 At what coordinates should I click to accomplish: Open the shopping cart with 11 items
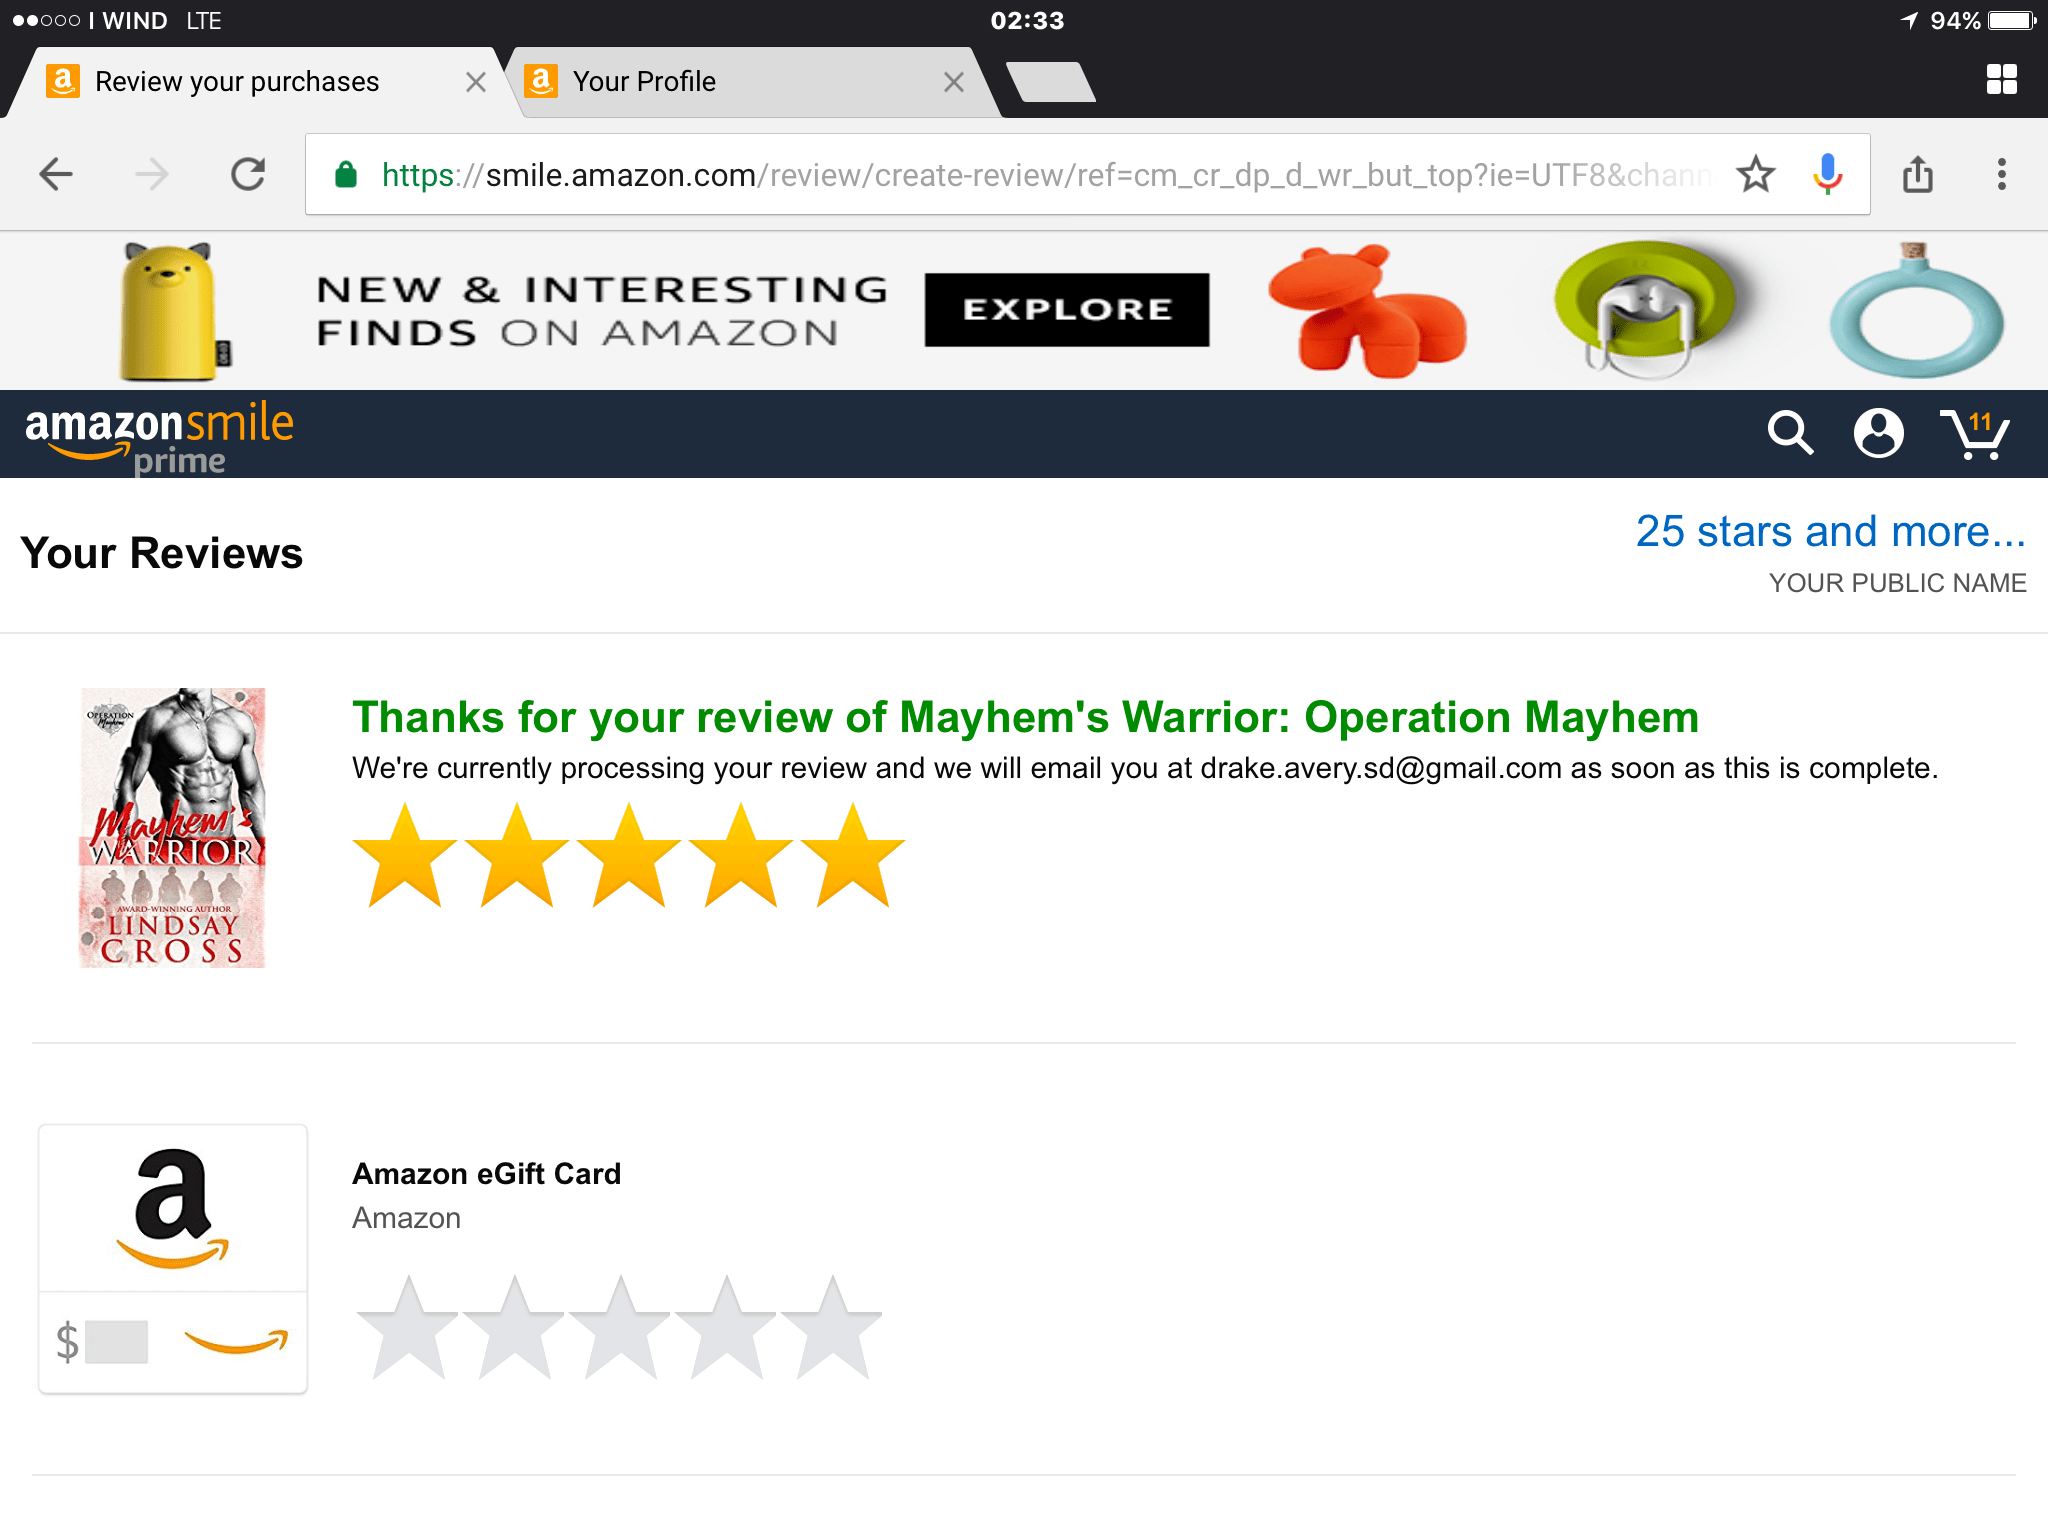pyautogui.click(x=1974, y=434)
